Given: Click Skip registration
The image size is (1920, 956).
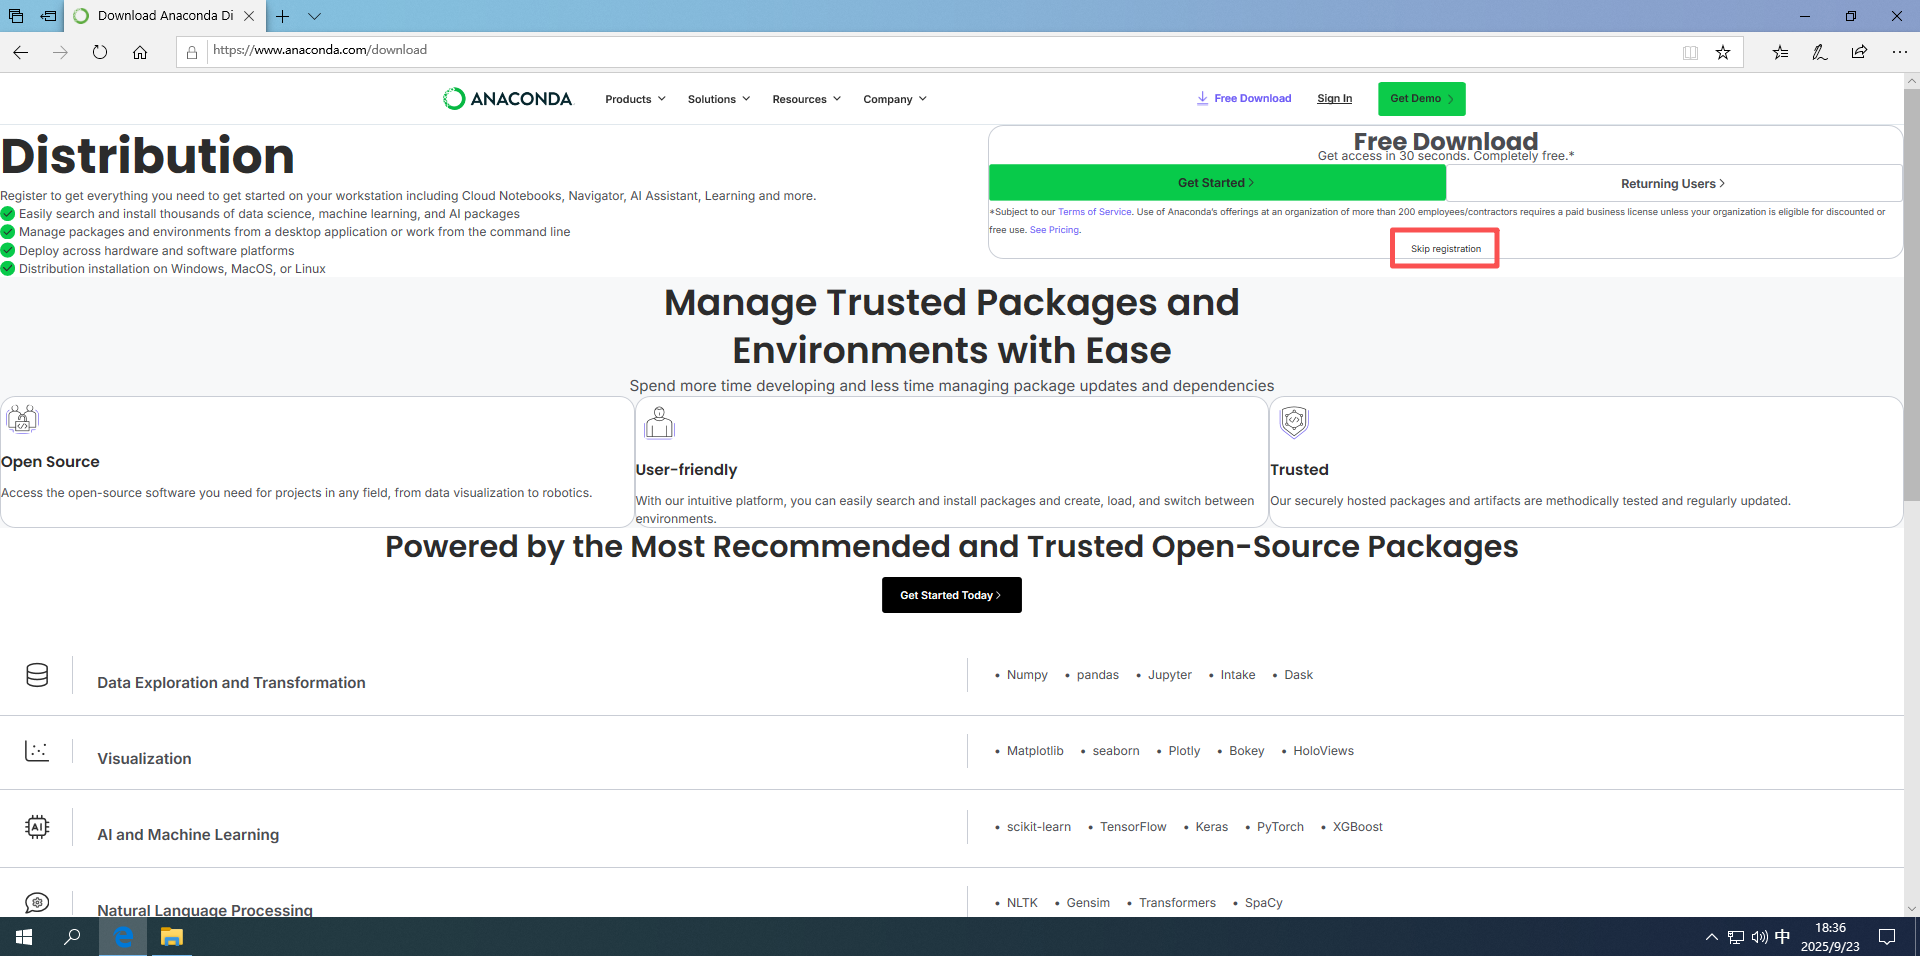Looking at the screenshot, I should 1445,249.
